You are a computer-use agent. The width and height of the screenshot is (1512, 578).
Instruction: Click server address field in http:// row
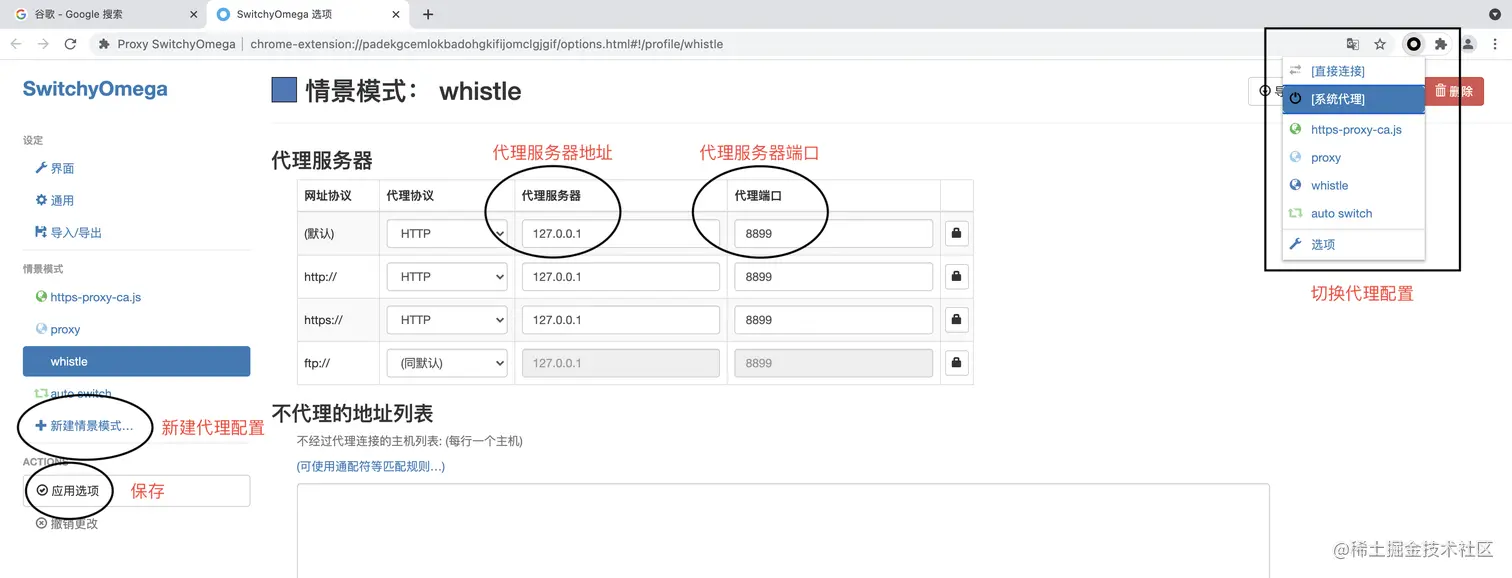[x=621, y=277]
